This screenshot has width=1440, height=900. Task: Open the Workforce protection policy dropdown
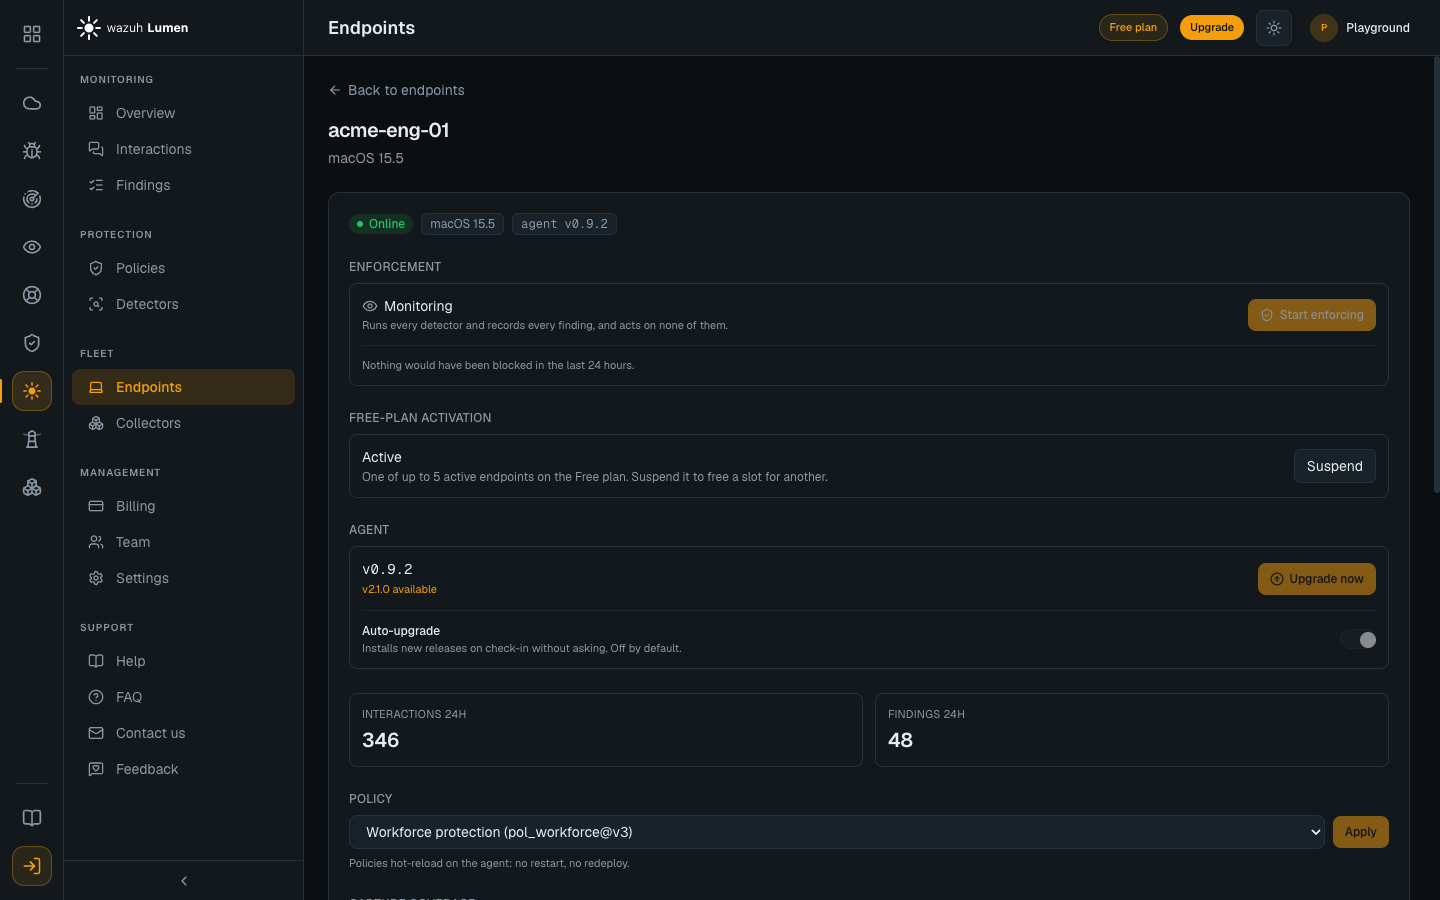(837, 832)
